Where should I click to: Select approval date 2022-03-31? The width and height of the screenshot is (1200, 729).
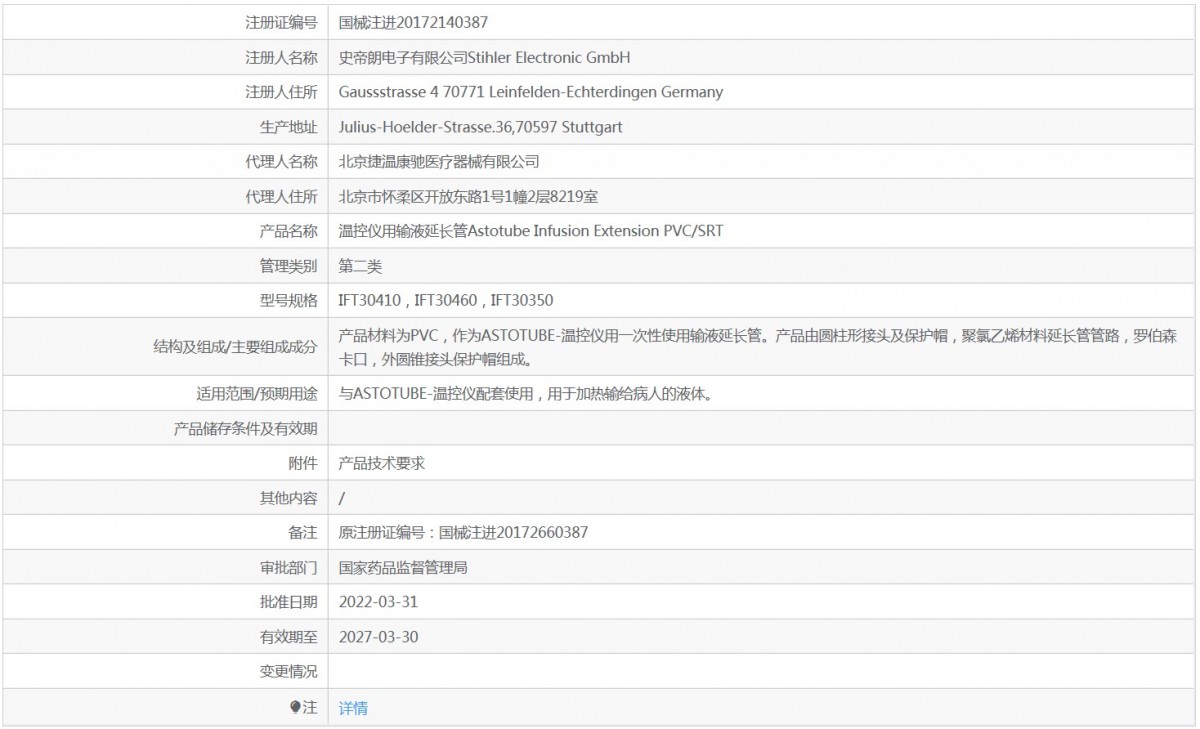(x=378, y=602)
